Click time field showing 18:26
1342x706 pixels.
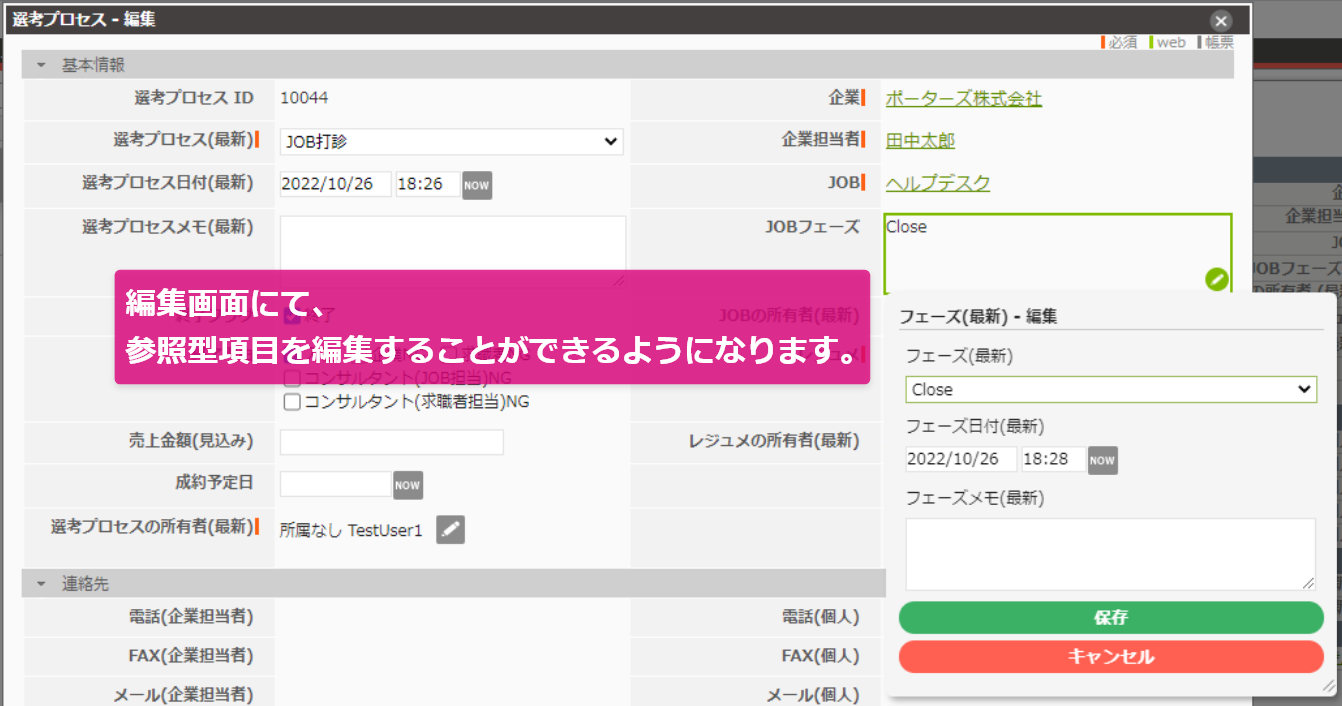(x=428, y=185)
